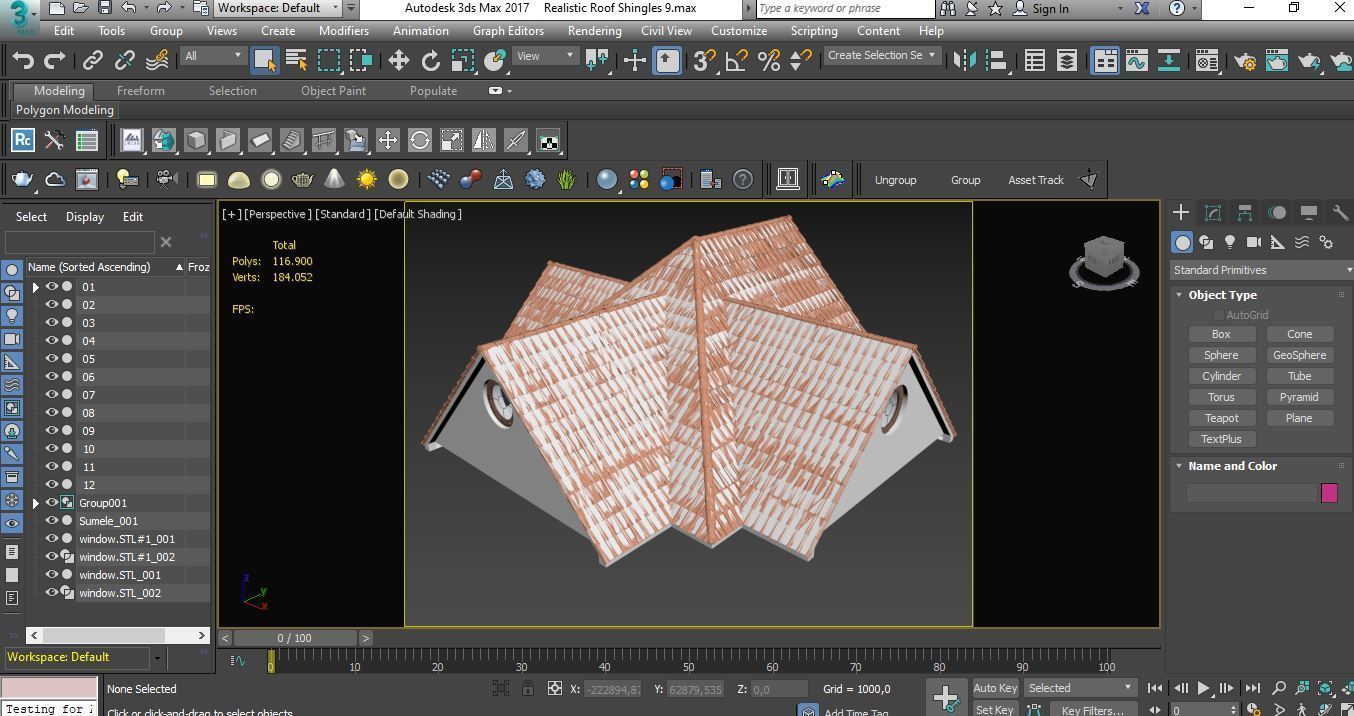Activate the Select and Rotate tool

(430, 60)
